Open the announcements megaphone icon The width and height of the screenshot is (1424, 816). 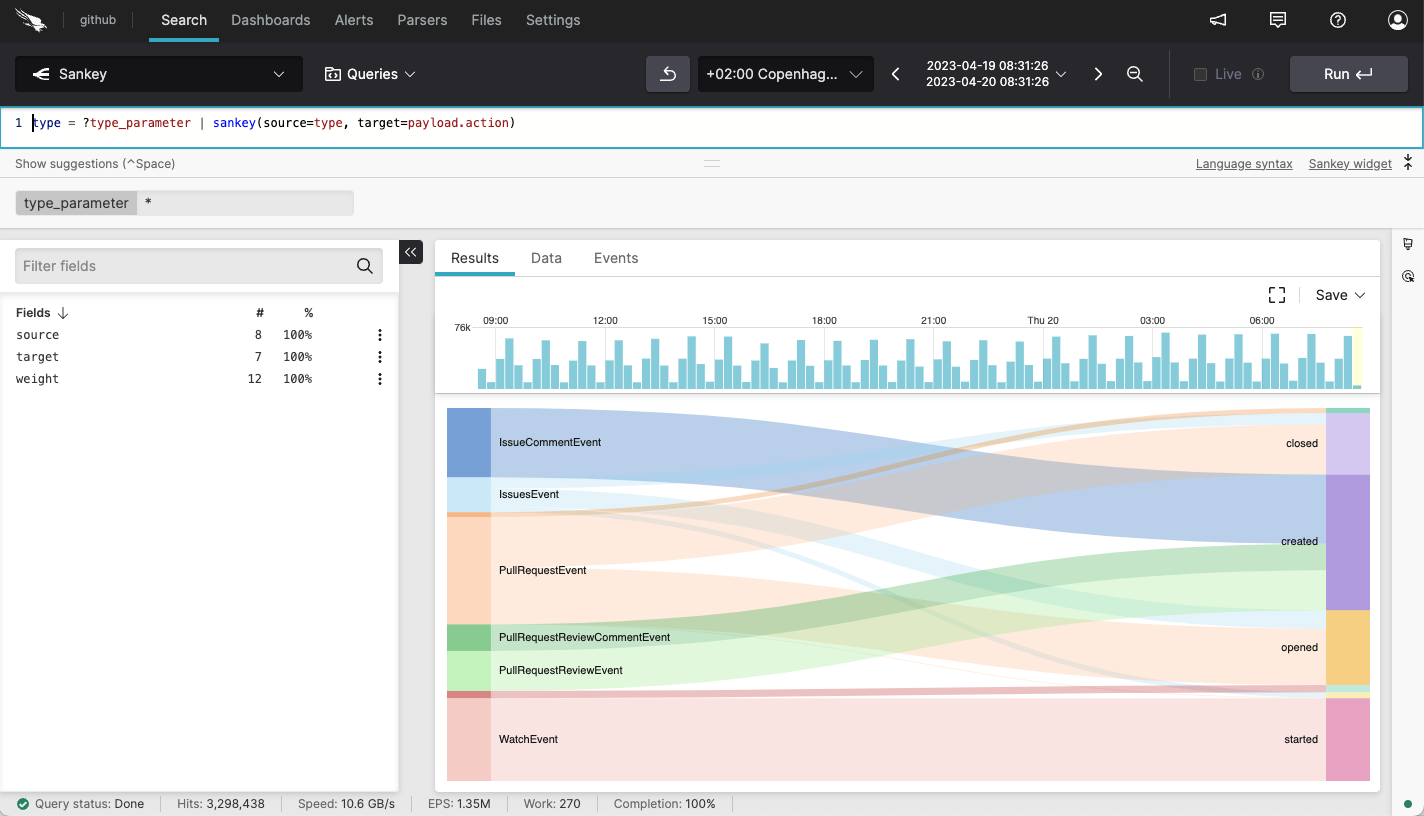[1218, 20]
